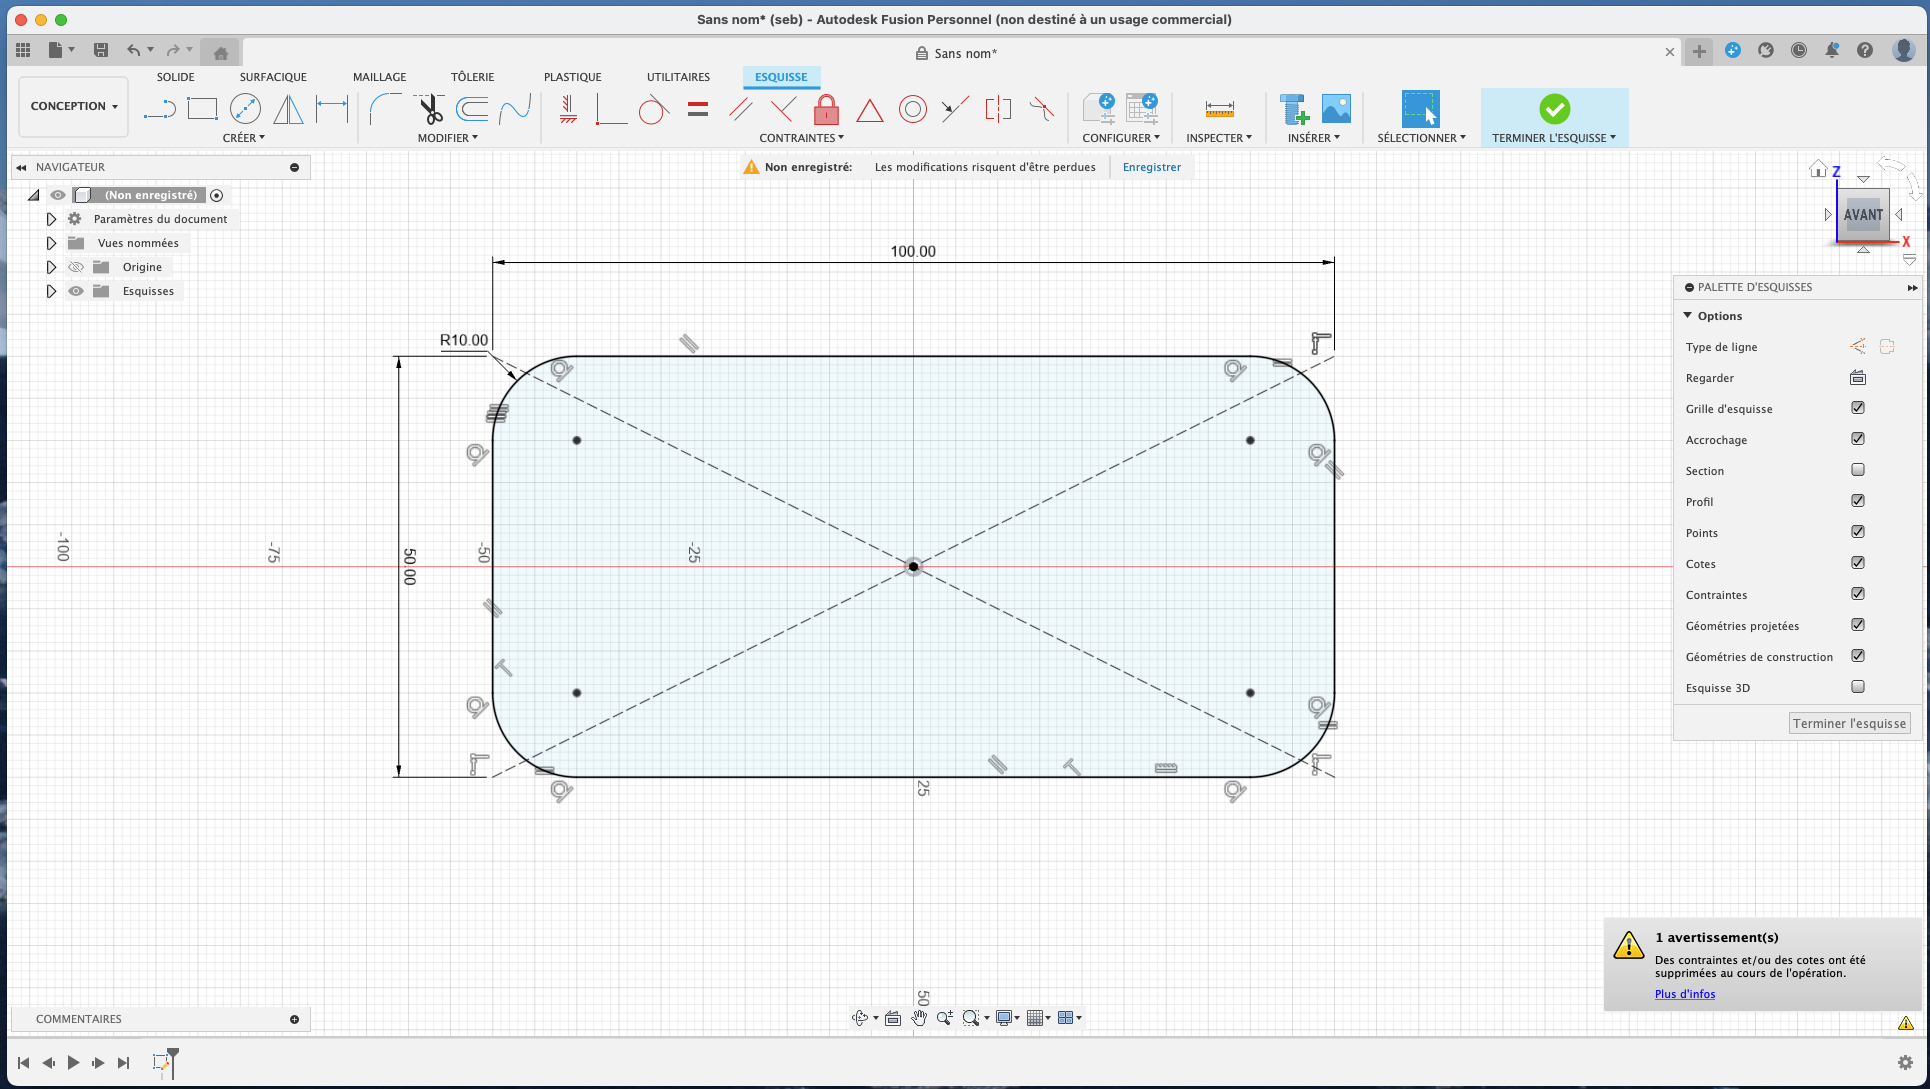Select the Trim scissors tool
Screen dimensions: 1930x1089
coord(430,109)
